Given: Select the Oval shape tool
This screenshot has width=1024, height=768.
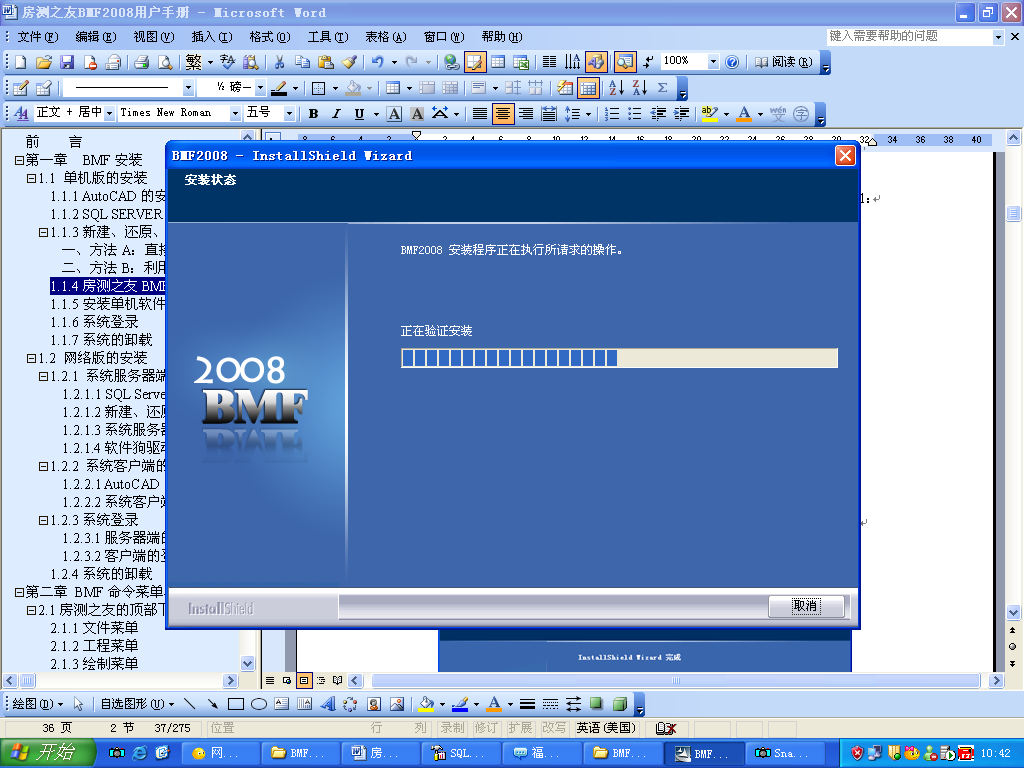Looking at the screenshot, I should 259,704.
